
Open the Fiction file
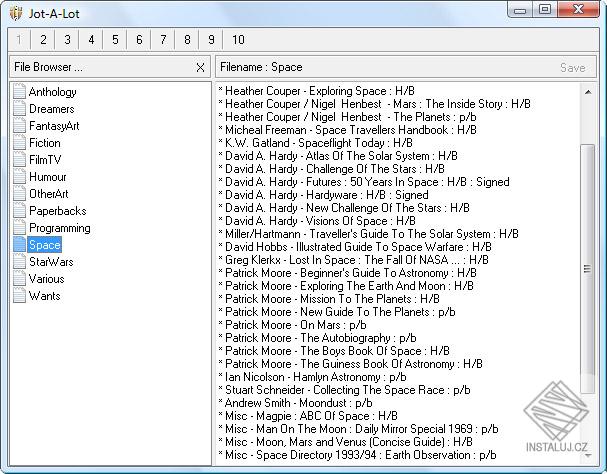point(45,143)
